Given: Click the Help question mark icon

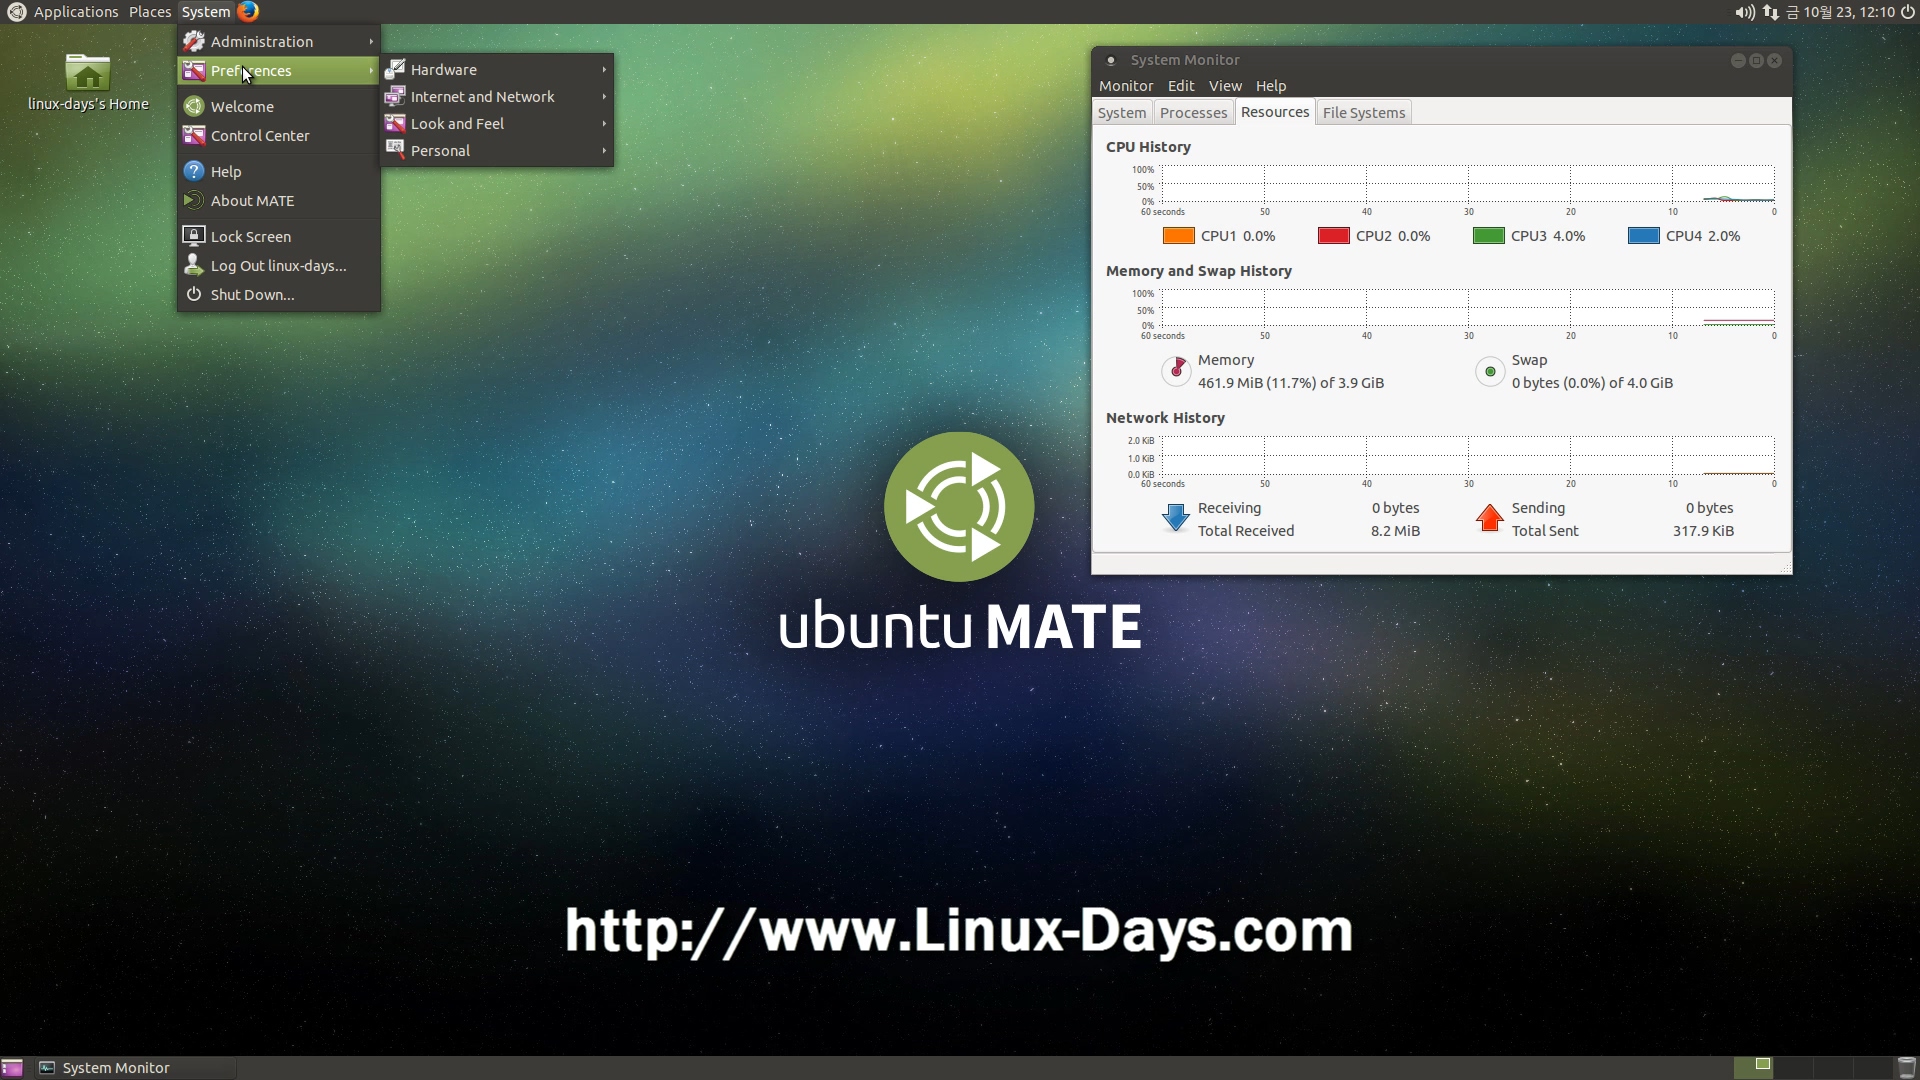Looking at the screenshot, I should point(194,171).
